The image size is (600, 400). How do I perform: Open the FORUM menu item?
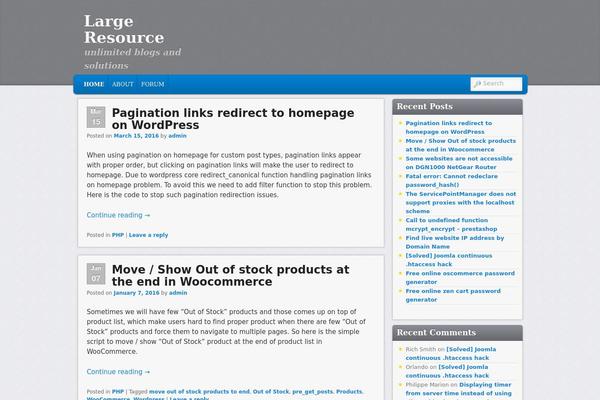point(152,84)
